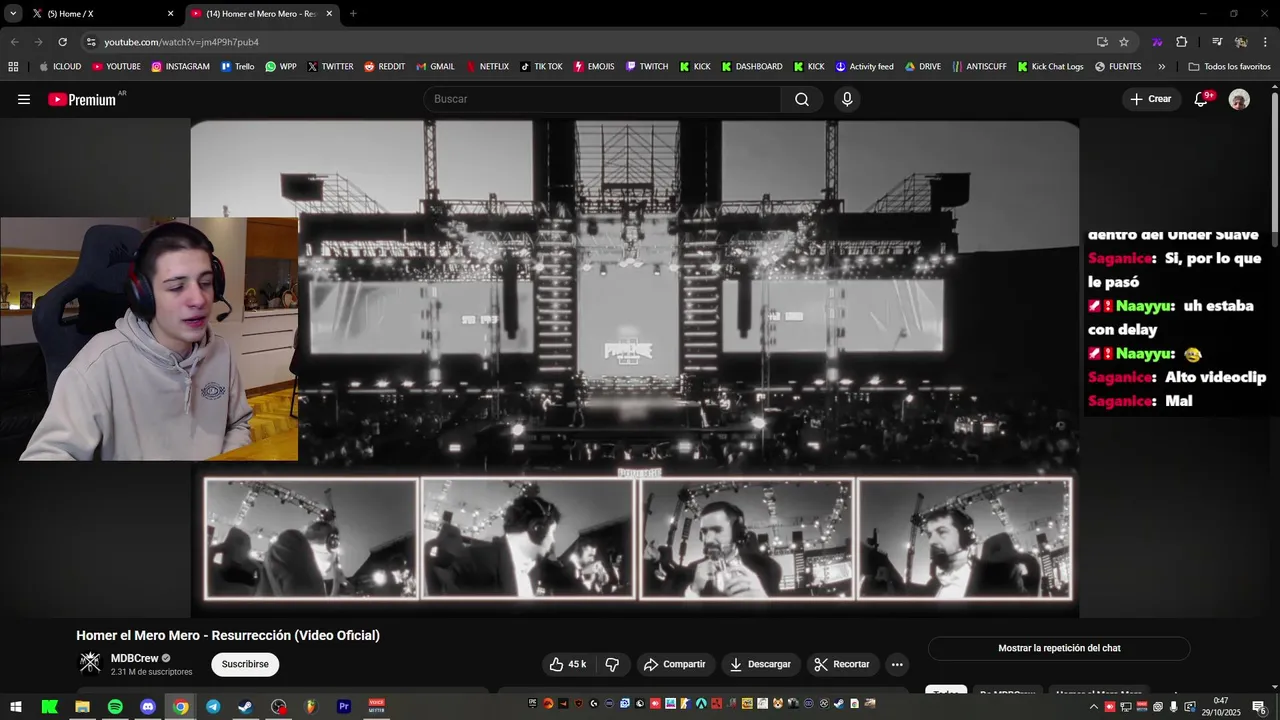Open Telegram from the taskbar
Viewport: 1280px width, 720px height.
point(213,706)
